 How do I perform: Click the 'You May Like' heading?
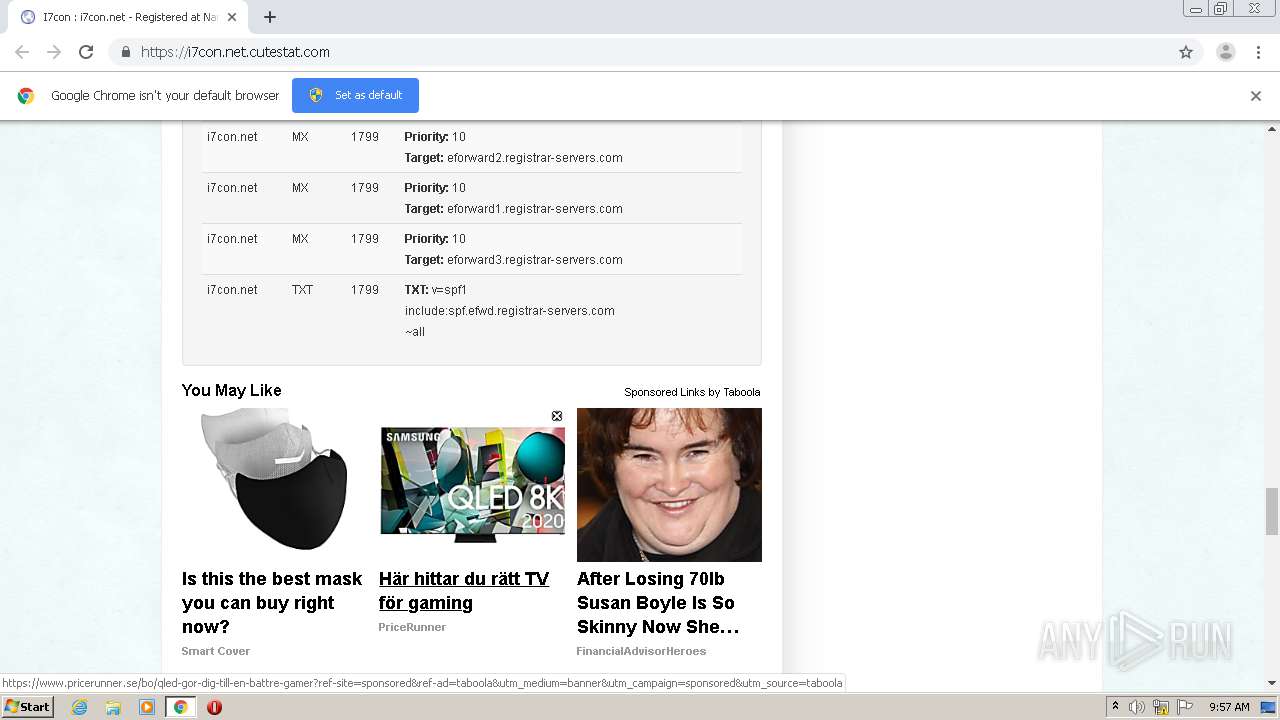click(231, 390)
